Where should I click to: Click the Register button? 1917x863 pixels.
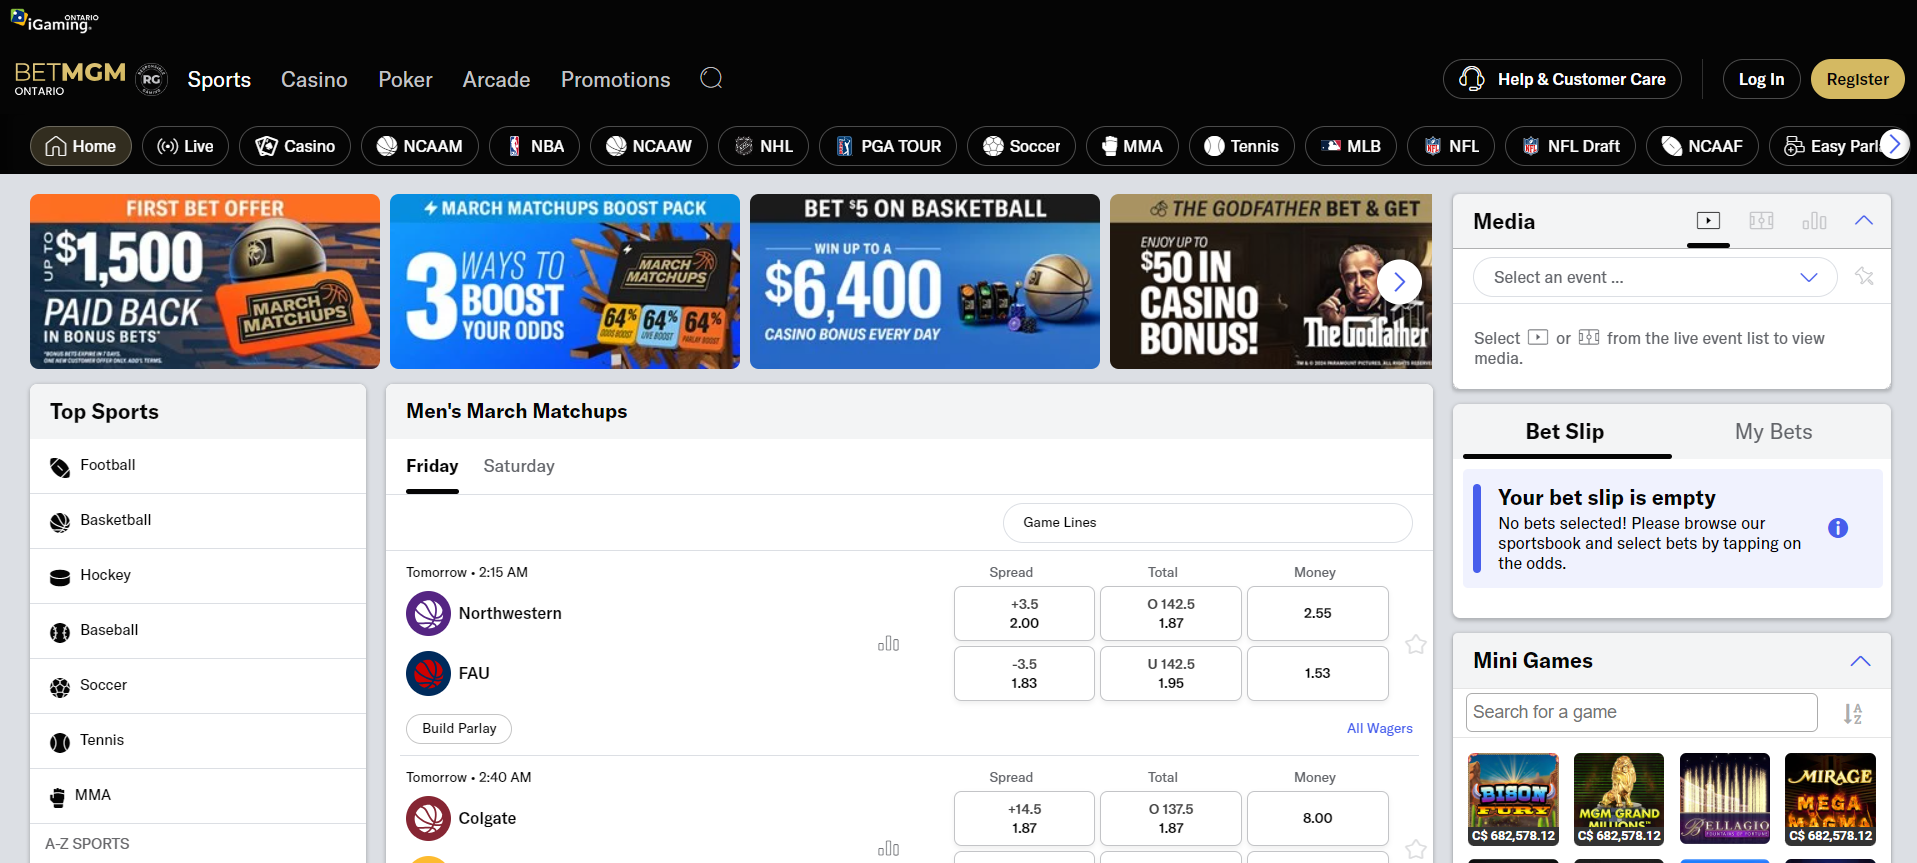(x=1857, y=79)
